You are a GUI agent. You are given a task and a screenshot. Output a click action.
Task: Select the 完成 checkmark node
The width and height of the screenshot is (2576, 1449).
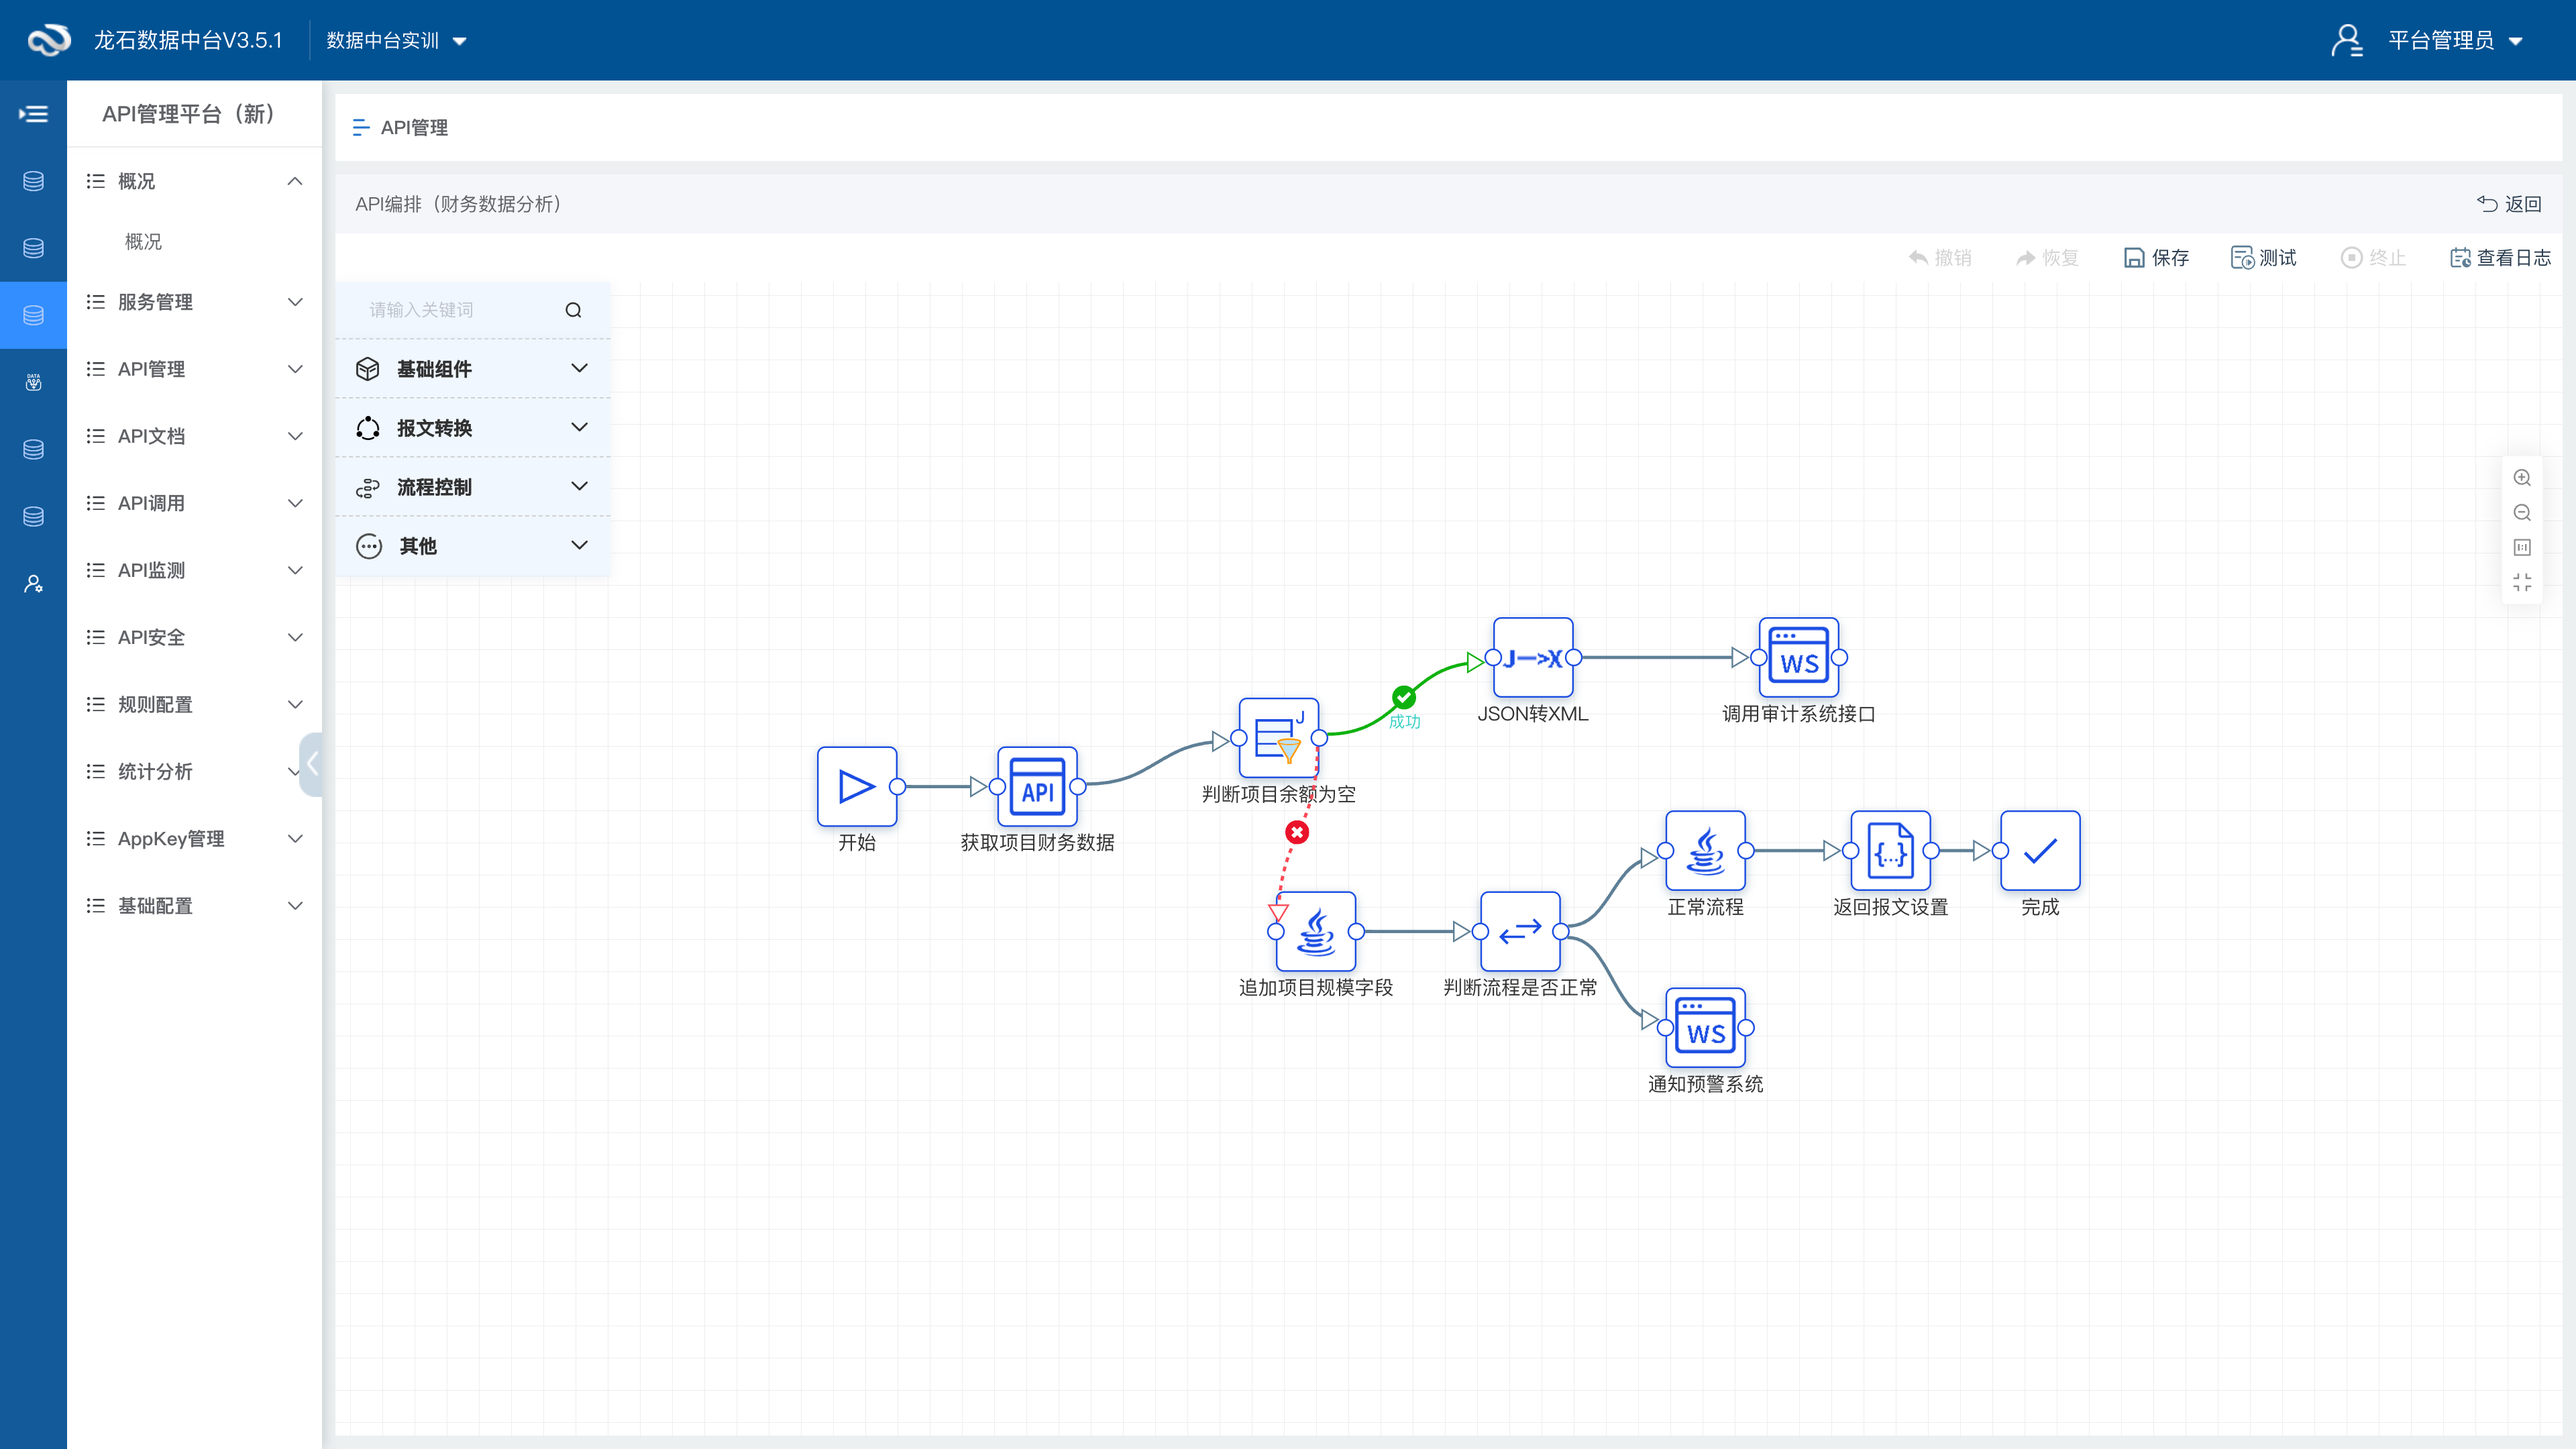[2040, 851]
